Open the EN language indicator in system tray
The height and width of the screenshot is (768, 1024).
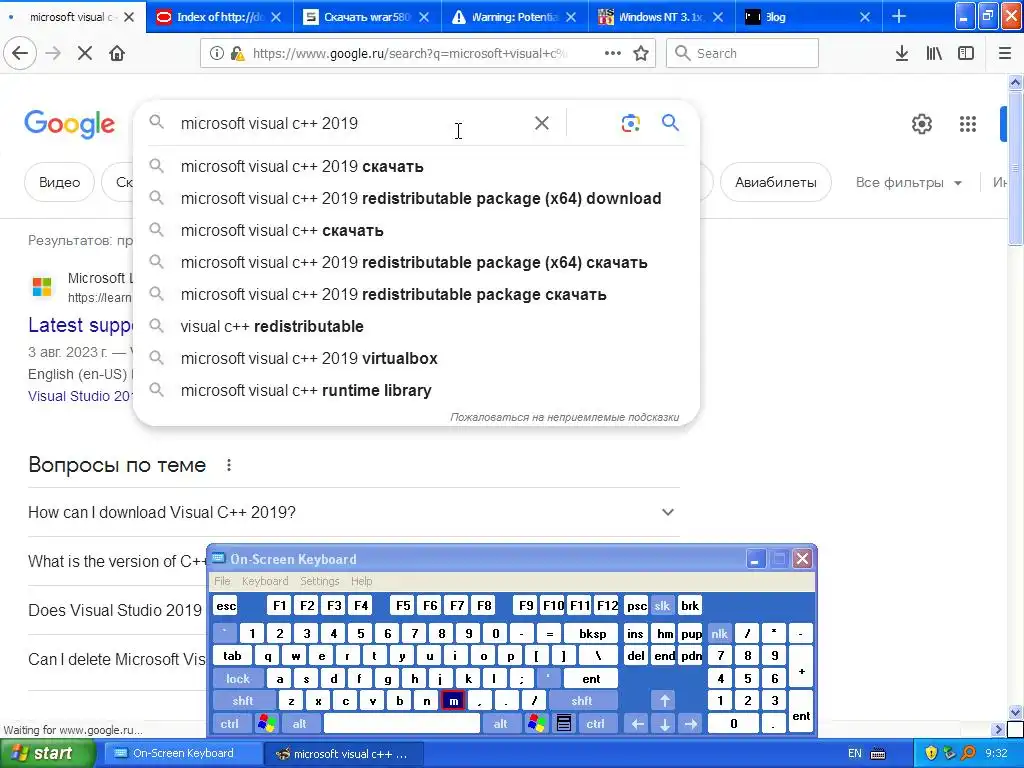click(x=854, y=753)
